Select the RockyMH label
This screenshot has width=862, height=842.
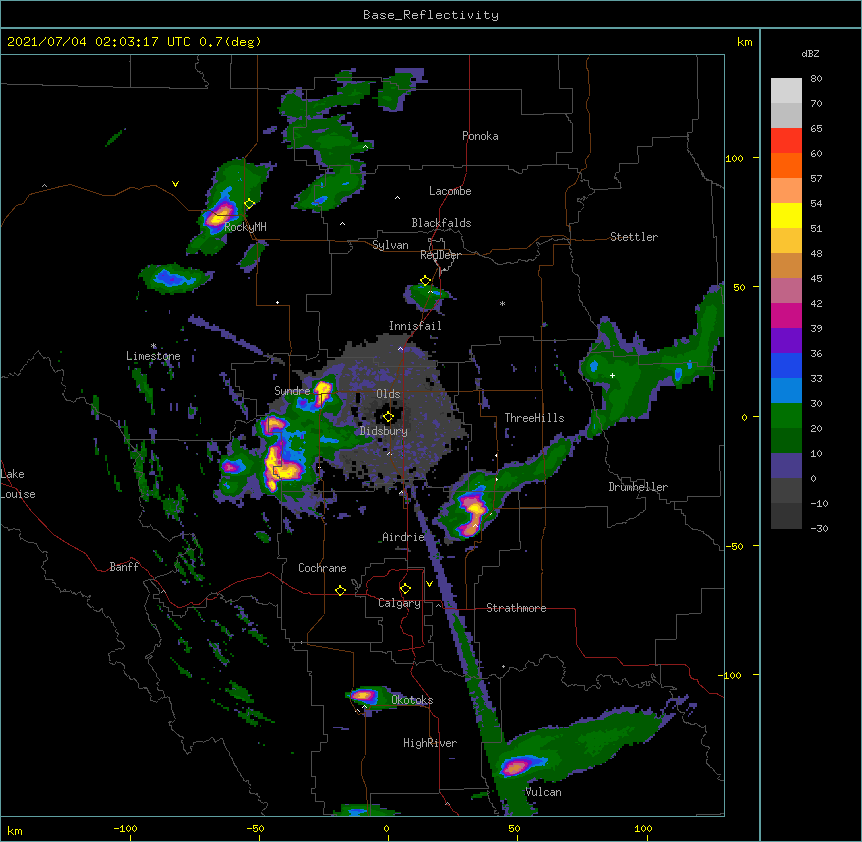[245, 226]
